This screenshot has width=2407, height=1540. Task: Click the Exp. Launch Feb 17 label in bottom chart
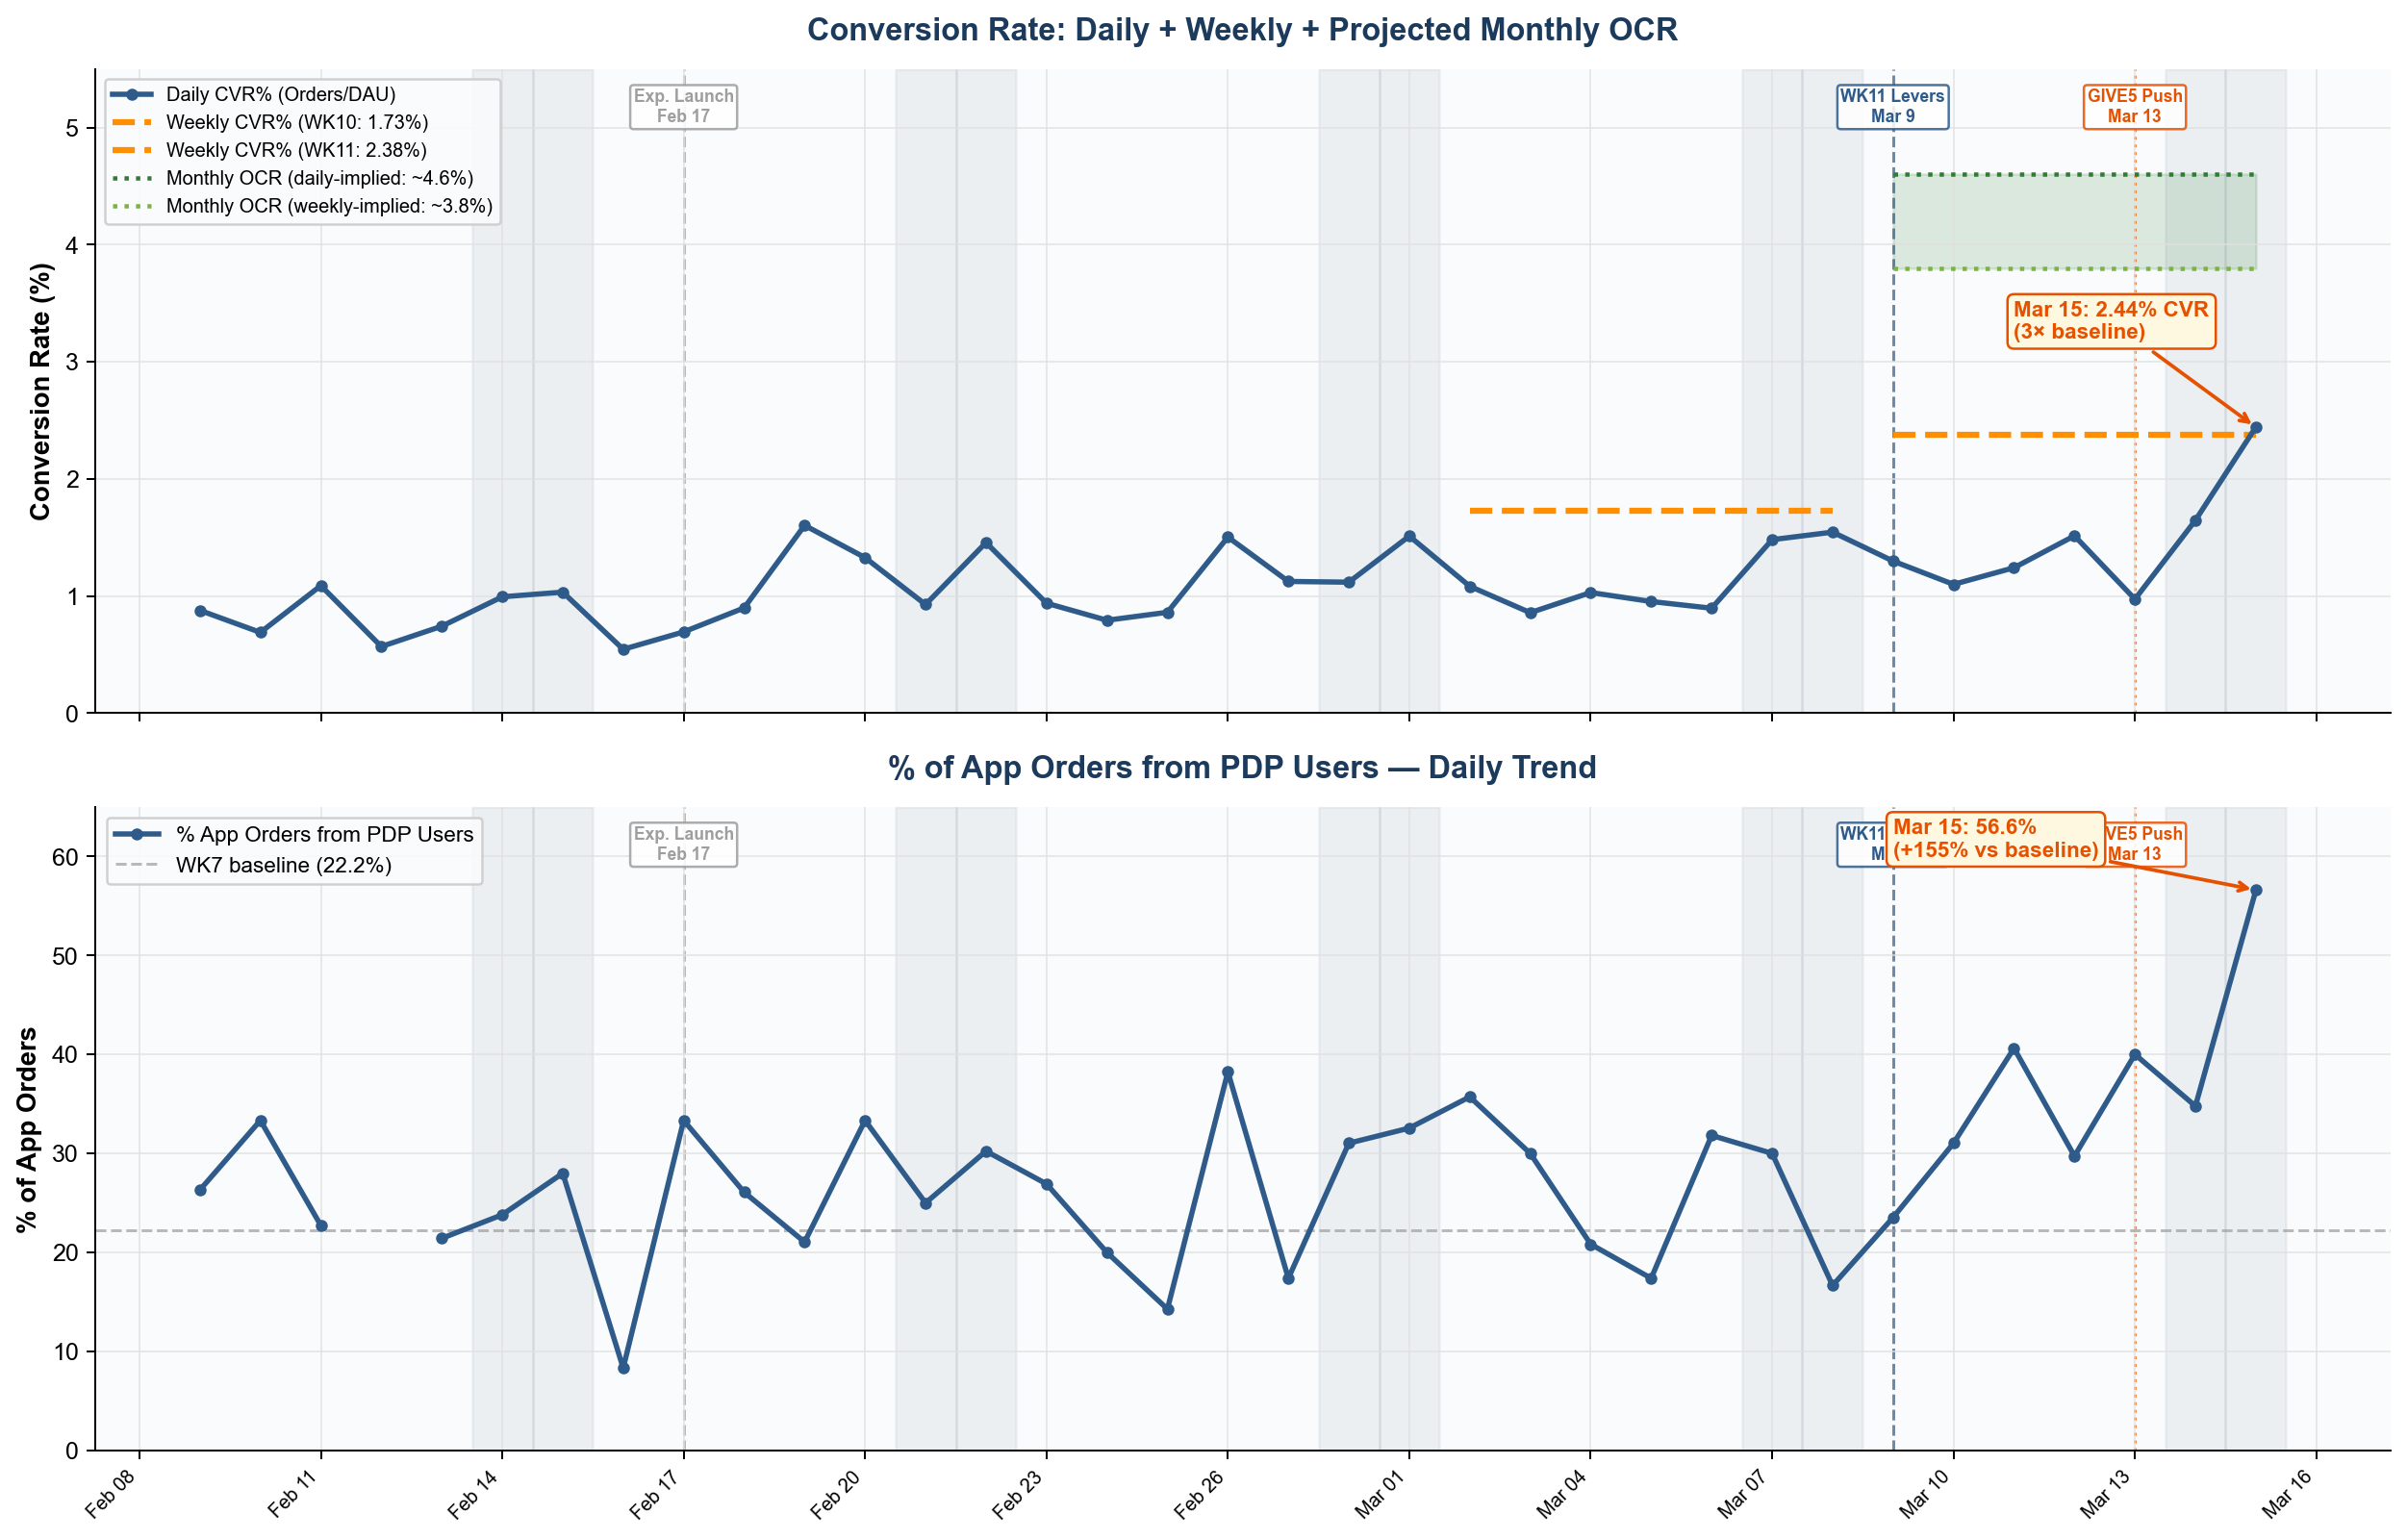point(683,844)
